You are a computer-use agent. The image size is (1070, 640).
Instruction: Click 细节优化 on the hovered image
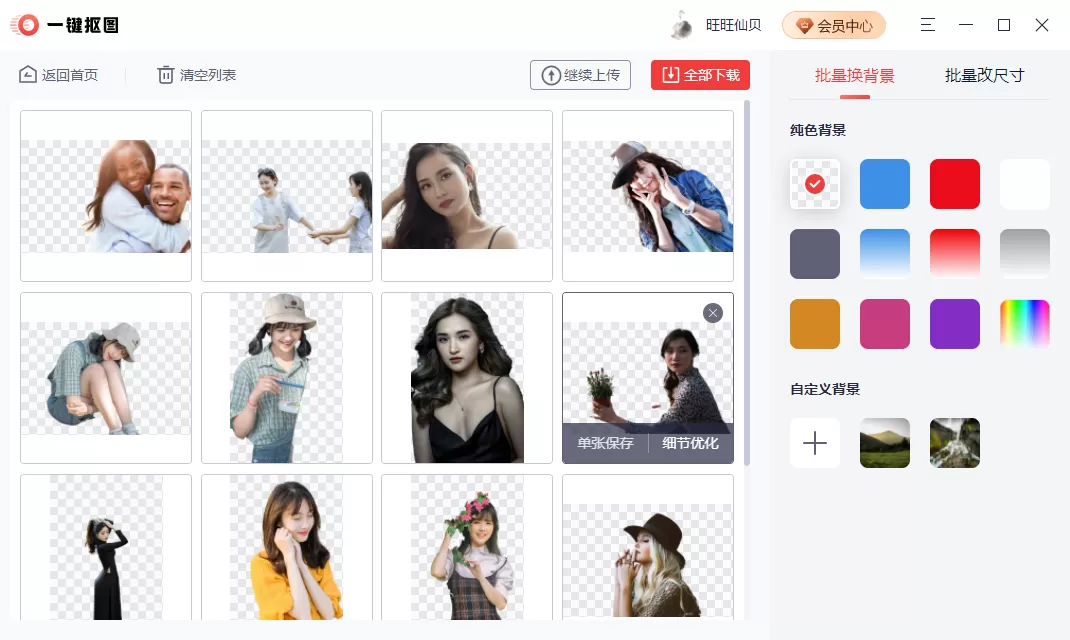[x=691, y=443]
